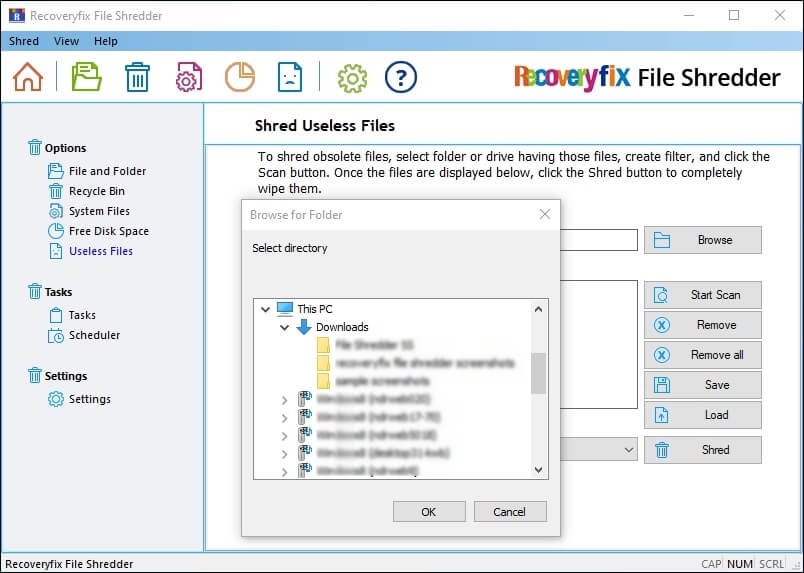
Task: Open Settings via green gear toolbar icon
Action: 352,78
